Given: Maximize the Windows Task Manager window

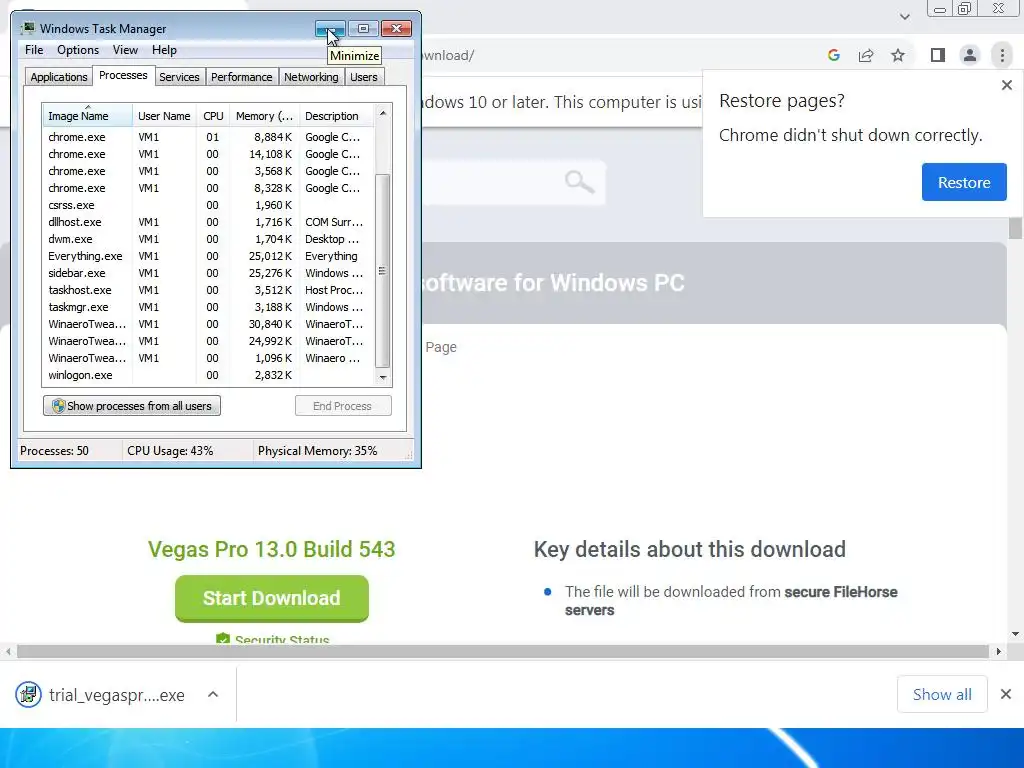Looking at the screenshot, I should (363, 29).
